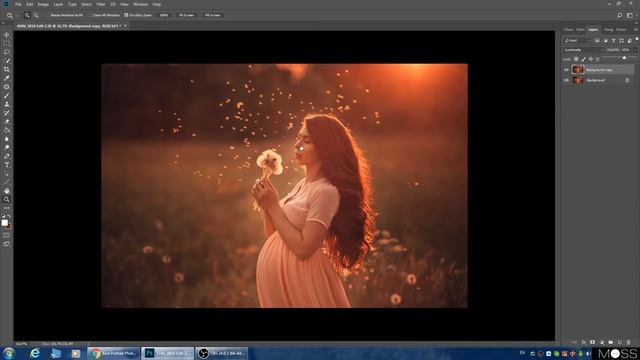
Task: Enable Resize Windows to Fit checkbox
Action: [x=47, y=15]
